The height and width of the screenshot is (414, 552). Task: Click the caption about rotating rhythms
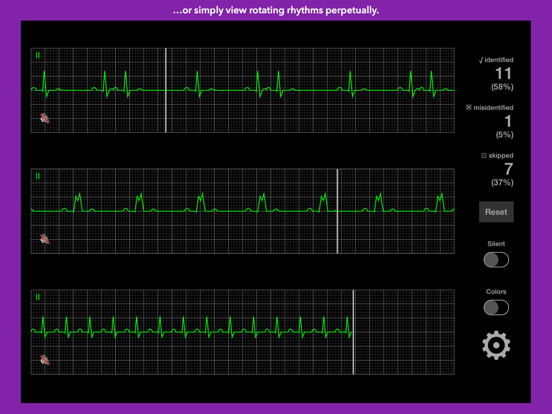276,10
